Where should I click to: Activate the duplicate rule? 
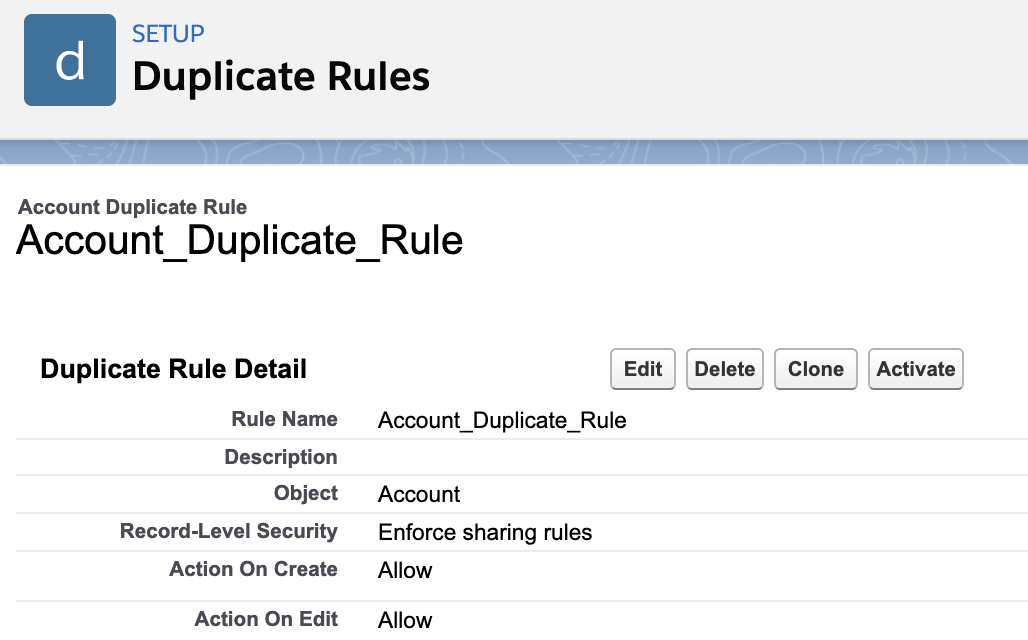pos(915,369)
